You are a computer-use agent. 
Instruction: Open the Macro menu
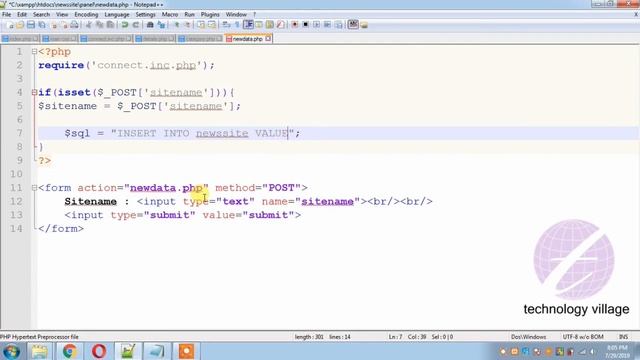pyautogui.click(x=170, y=14)
